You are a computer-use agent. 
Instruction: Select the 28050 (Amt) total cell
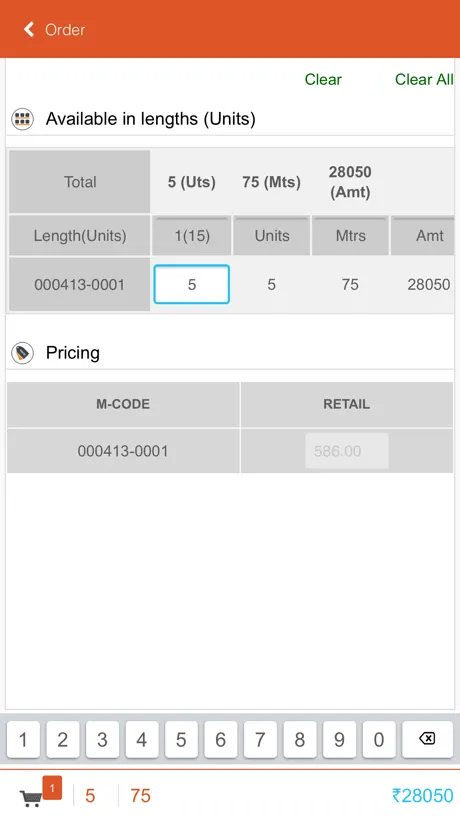tap(350, 182)
